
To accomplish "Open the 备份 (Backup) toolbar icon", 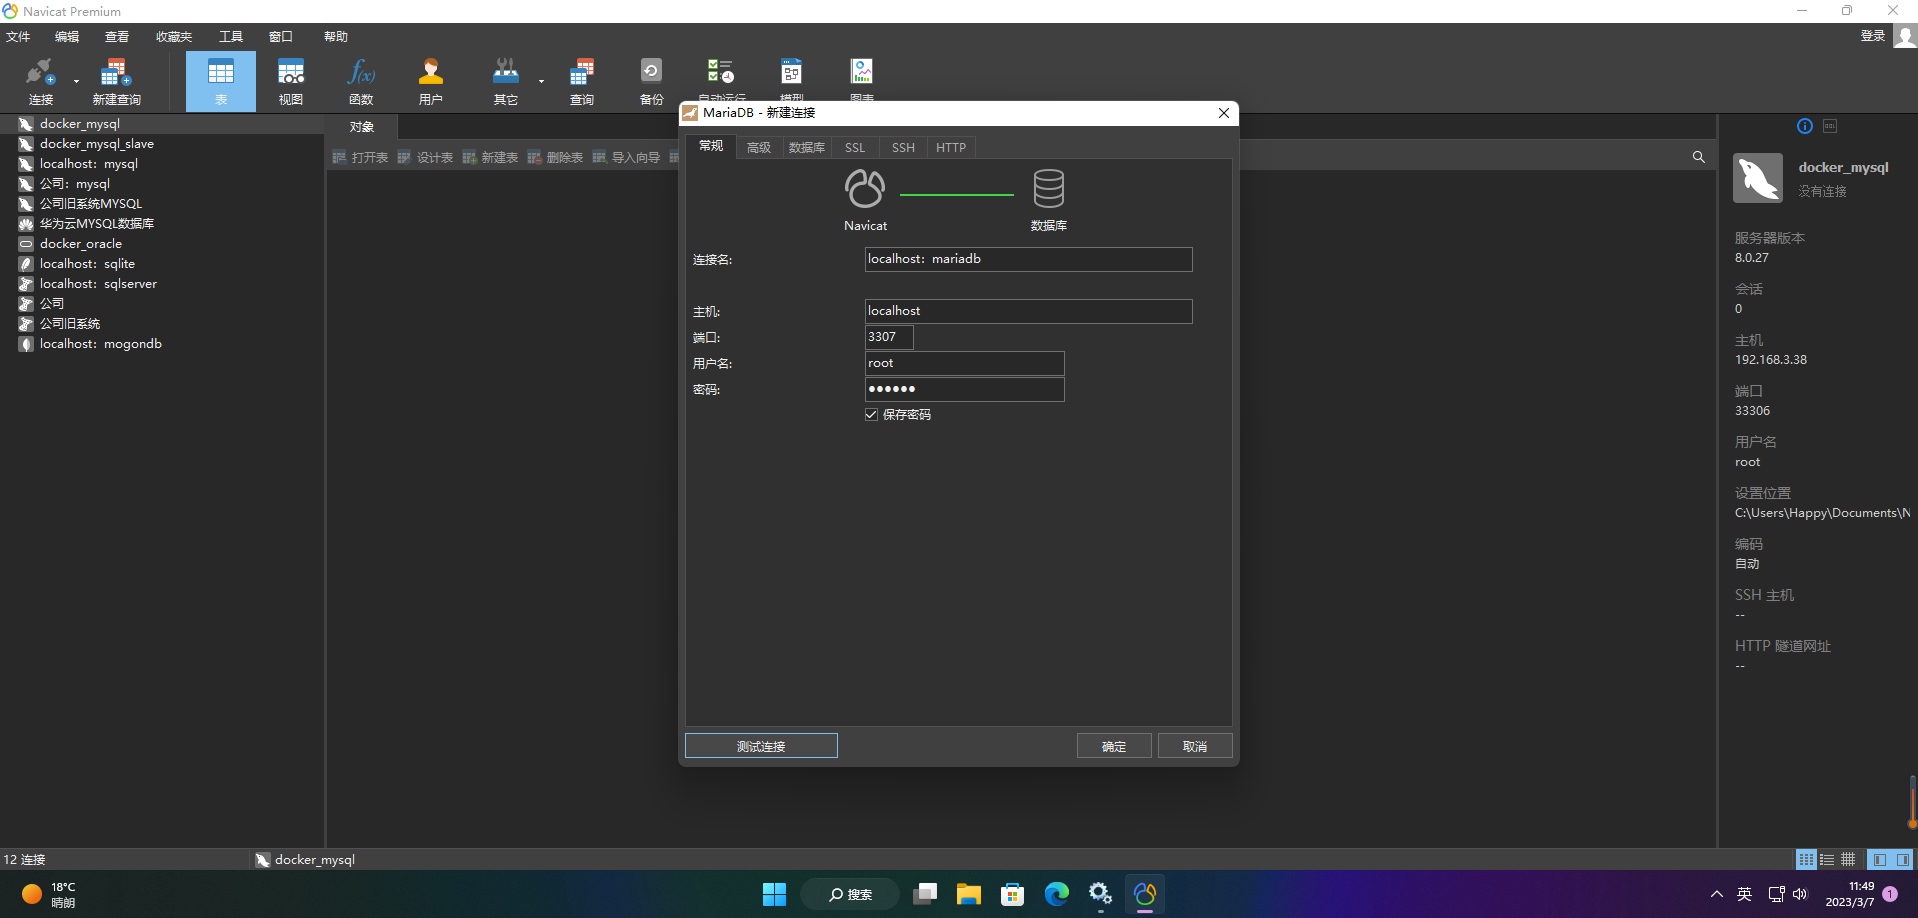I will point(651,81).
